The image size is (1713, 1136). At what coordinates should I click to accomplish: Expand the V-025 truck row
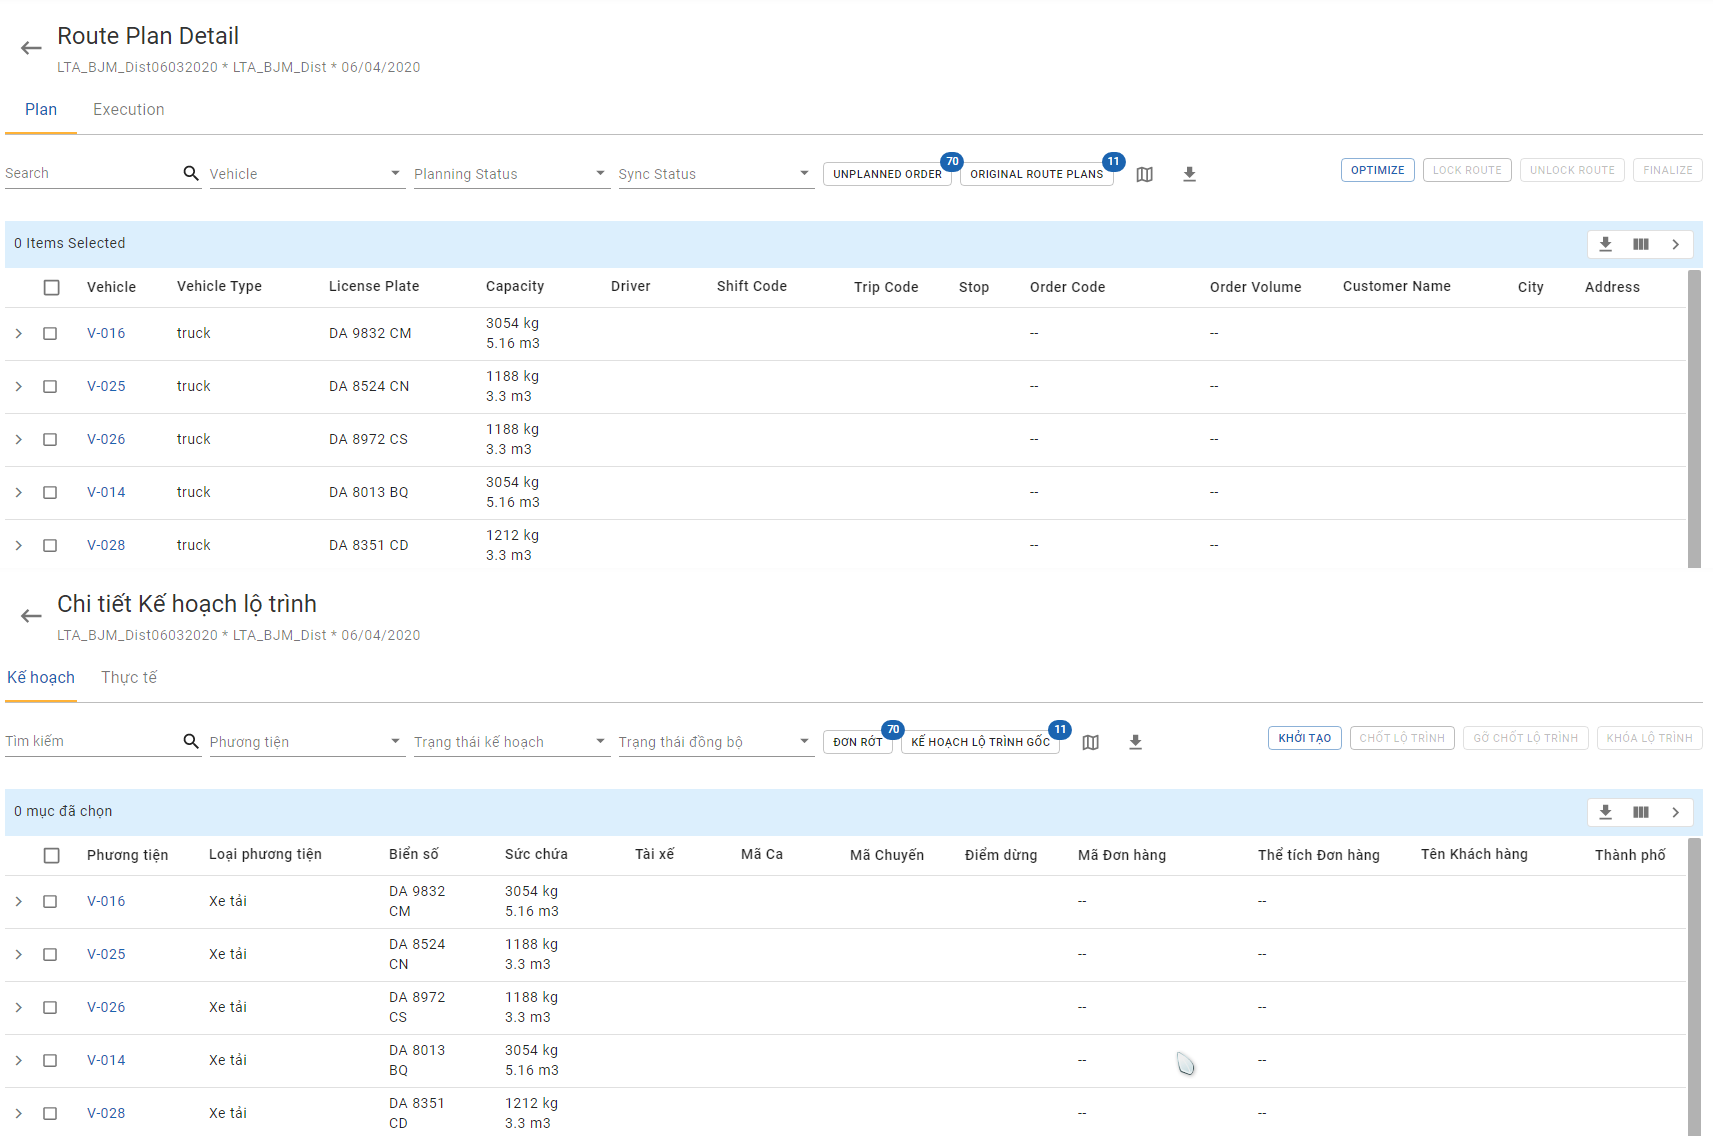pyautogui.click(x=18, y=386)
